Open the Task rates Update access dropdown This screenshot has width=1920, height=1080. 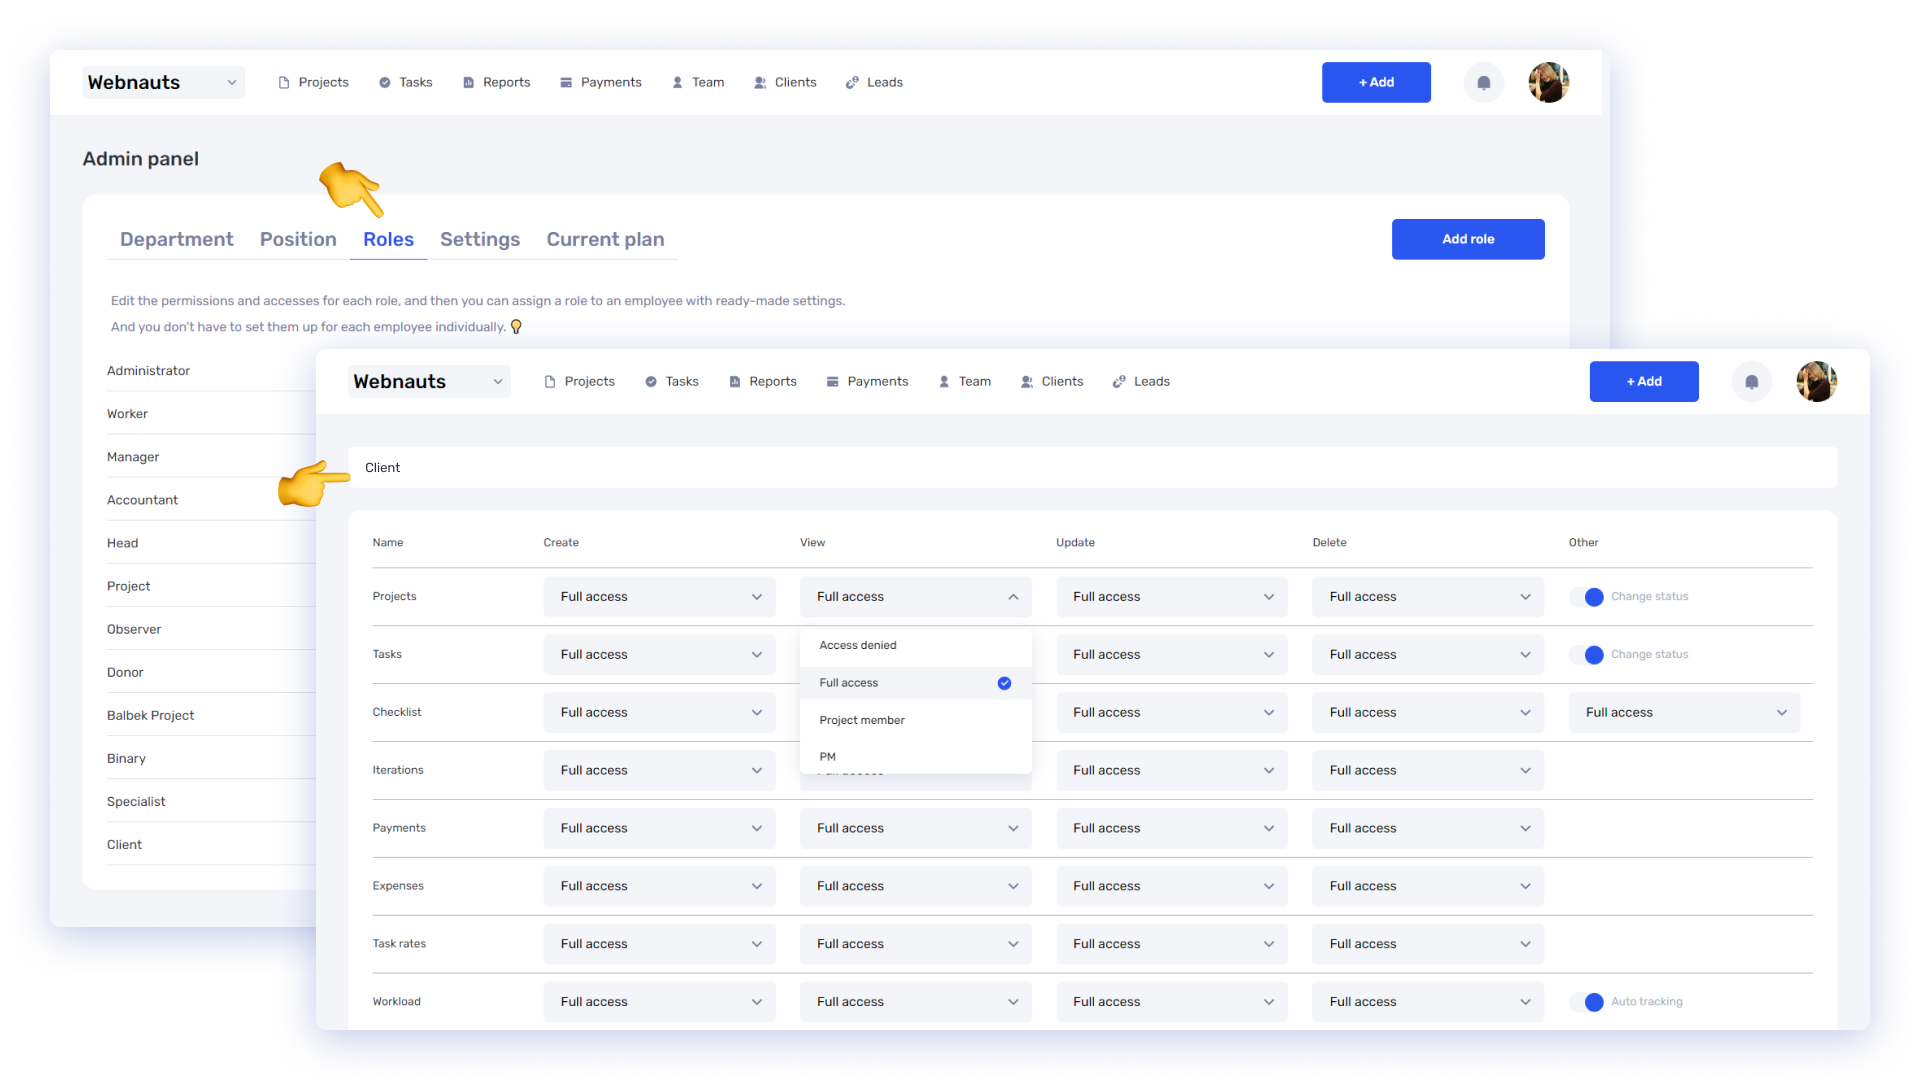[1172, 944]
